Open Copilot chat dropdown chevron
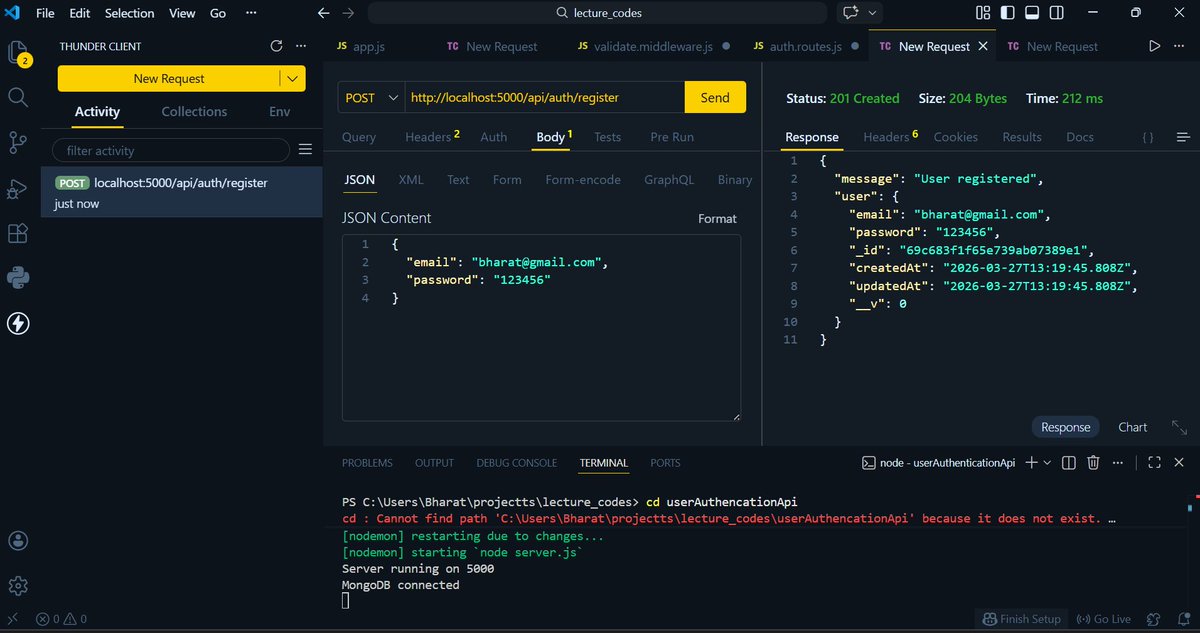Image resolution: width=1200 pixels, height=633 pixels. (873, 13)
